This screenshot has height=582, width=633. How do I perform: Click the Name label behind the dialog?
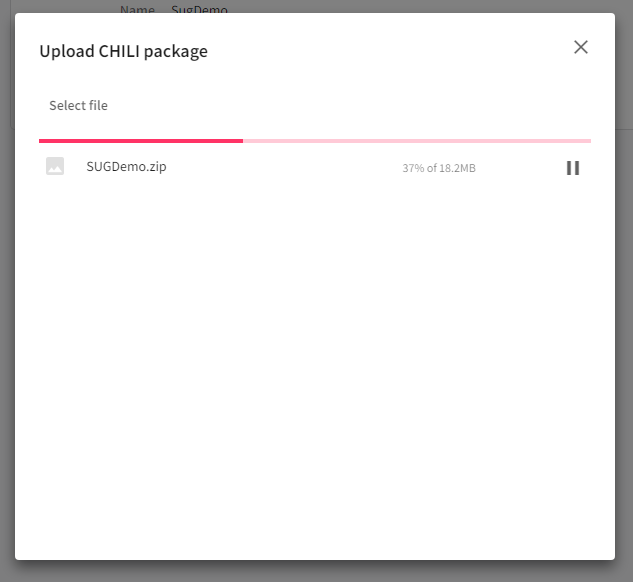click(138, 9)
